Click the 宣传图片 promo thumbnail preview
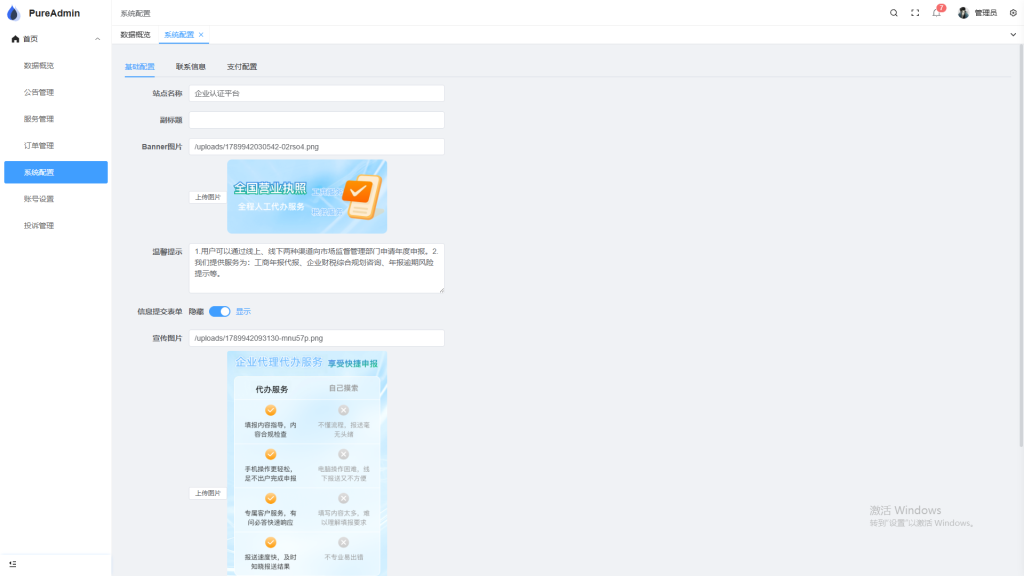The height and width of the screenshot is (576, 1024). click(x=307, y=464)
